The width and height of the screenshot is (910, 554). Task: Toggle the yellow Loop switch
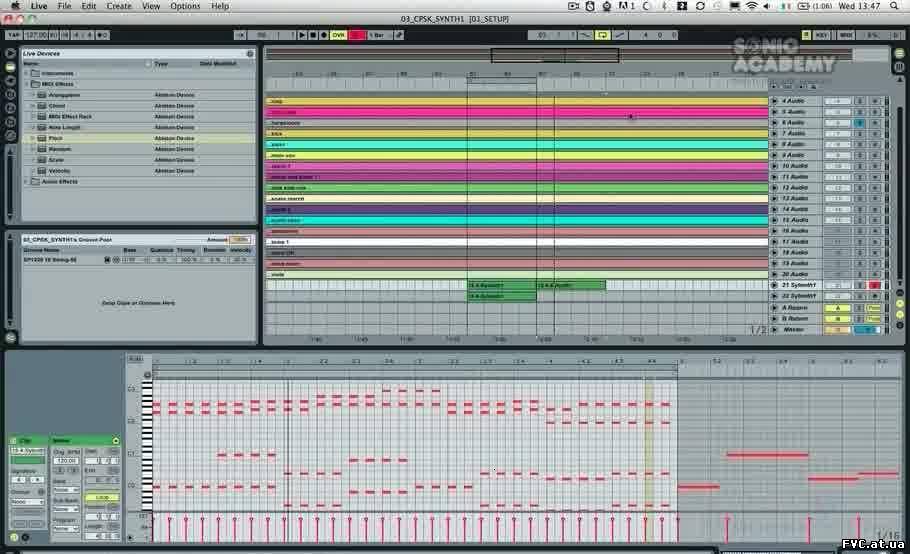coord(602,35)
